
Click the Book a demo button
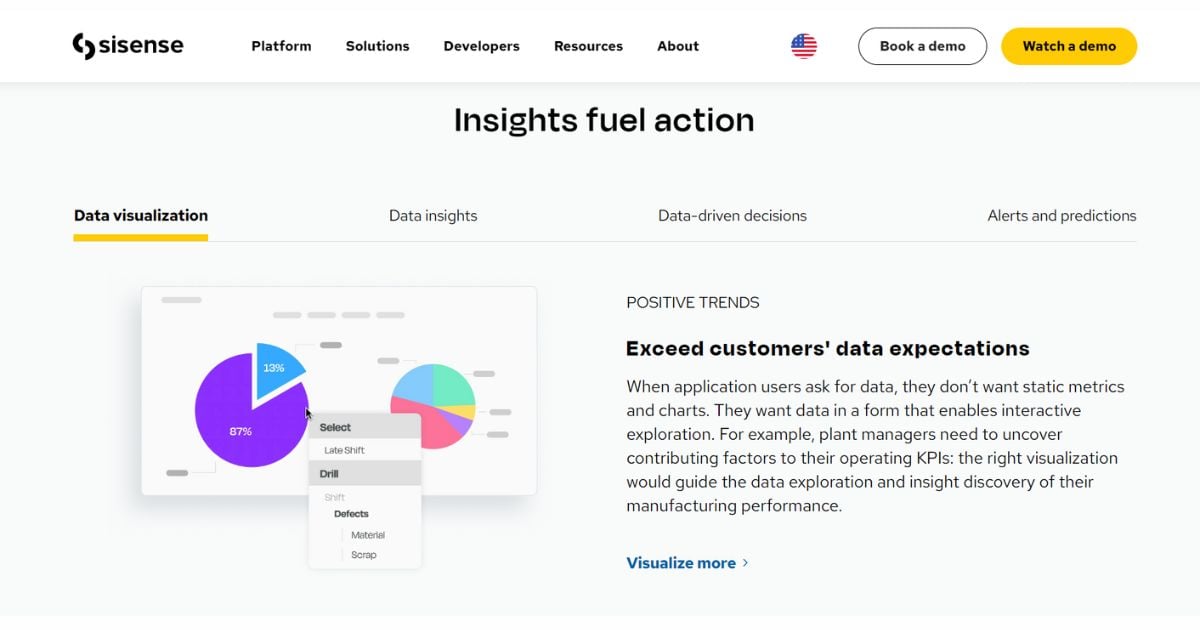[922, 45]
